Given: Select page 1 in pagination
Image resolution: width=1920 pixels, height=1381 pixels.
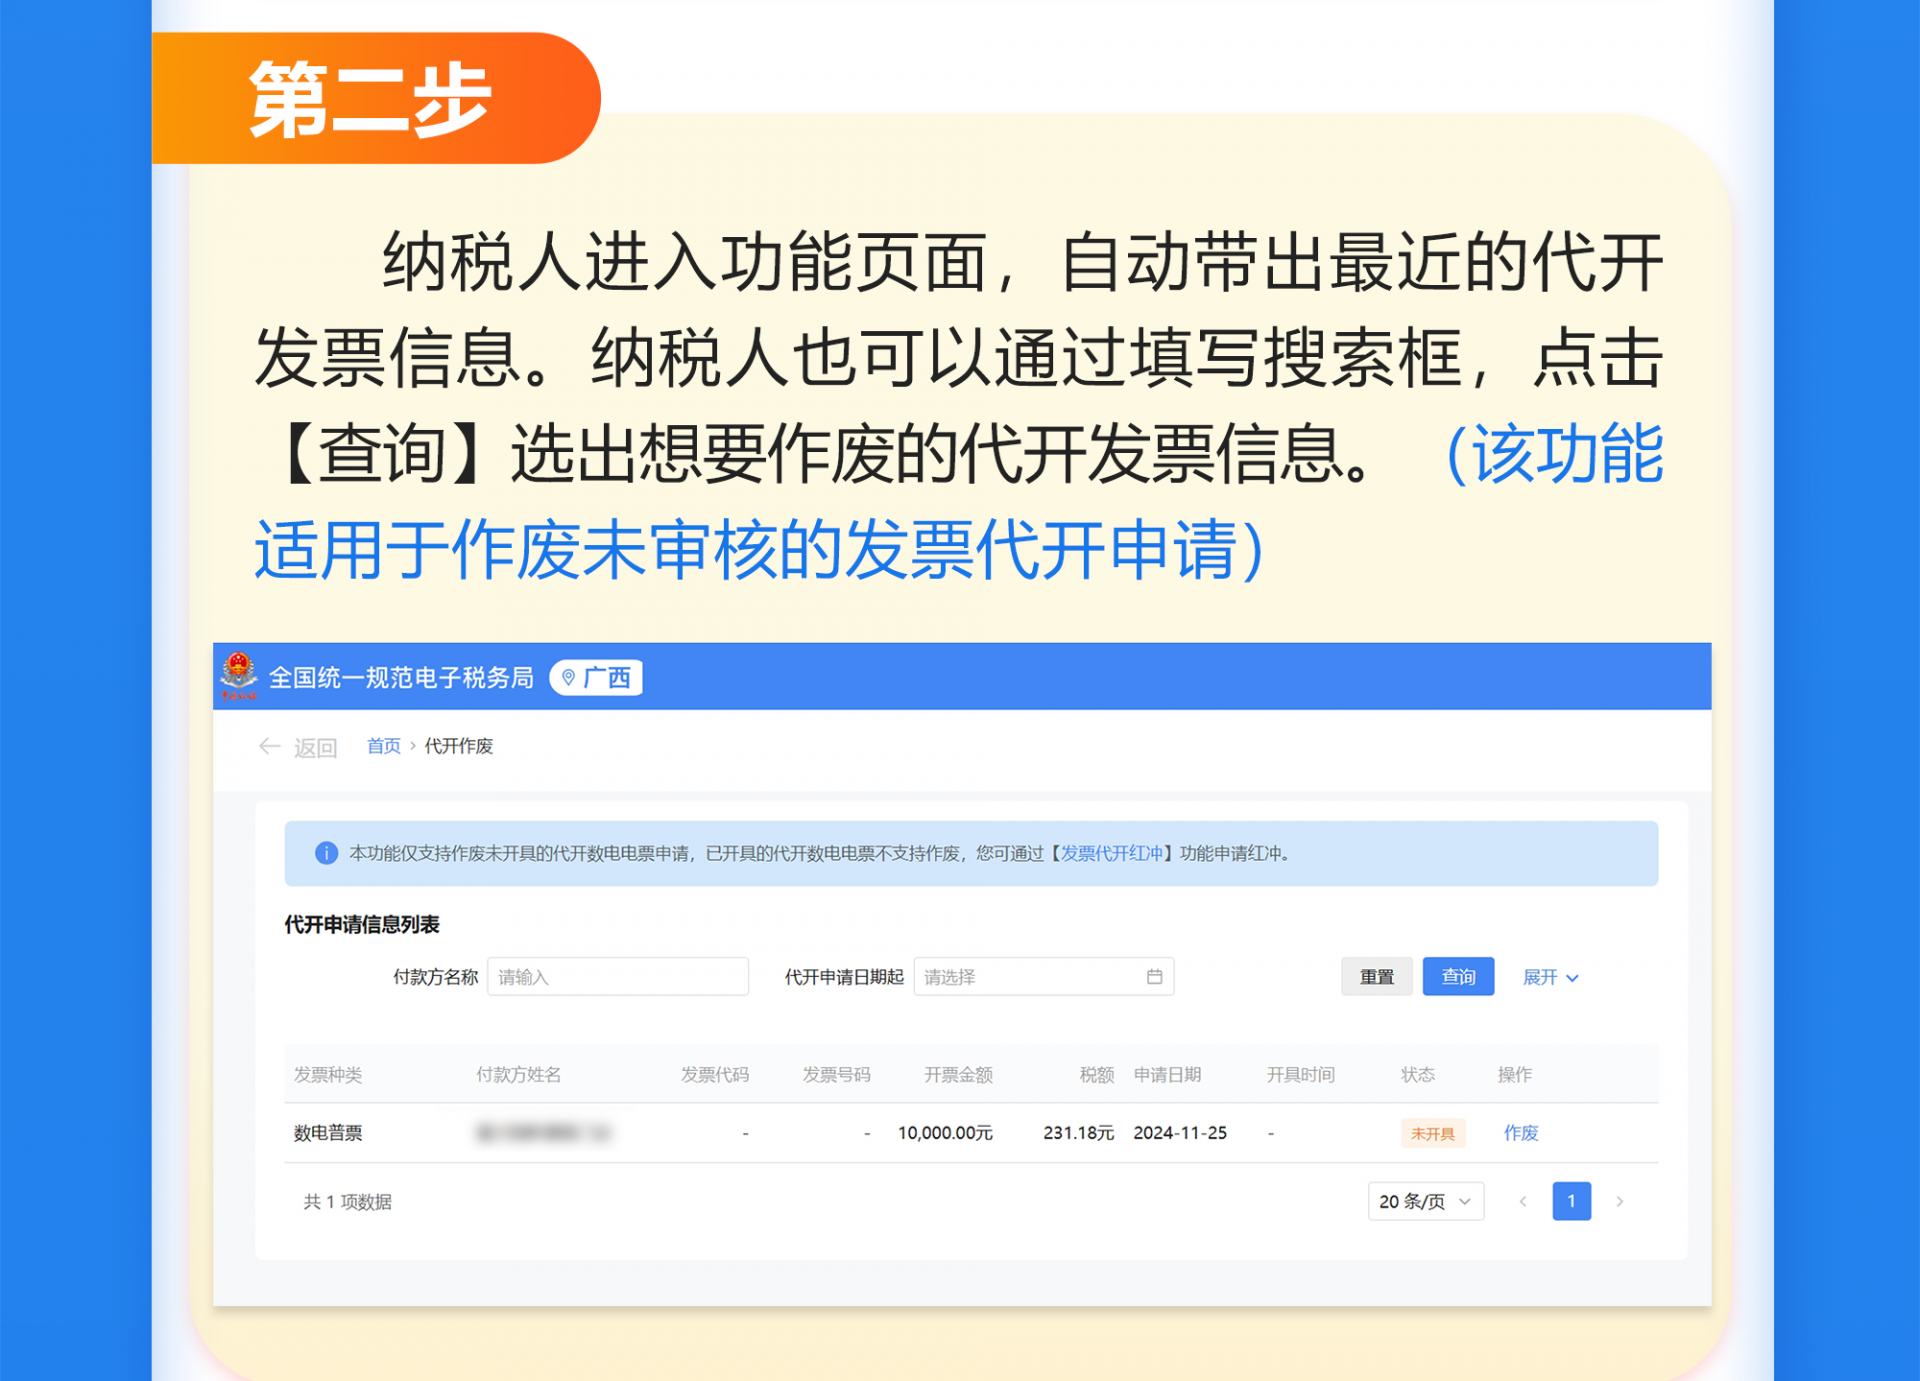Looking at the screenshot, I should (1572, 1201).
